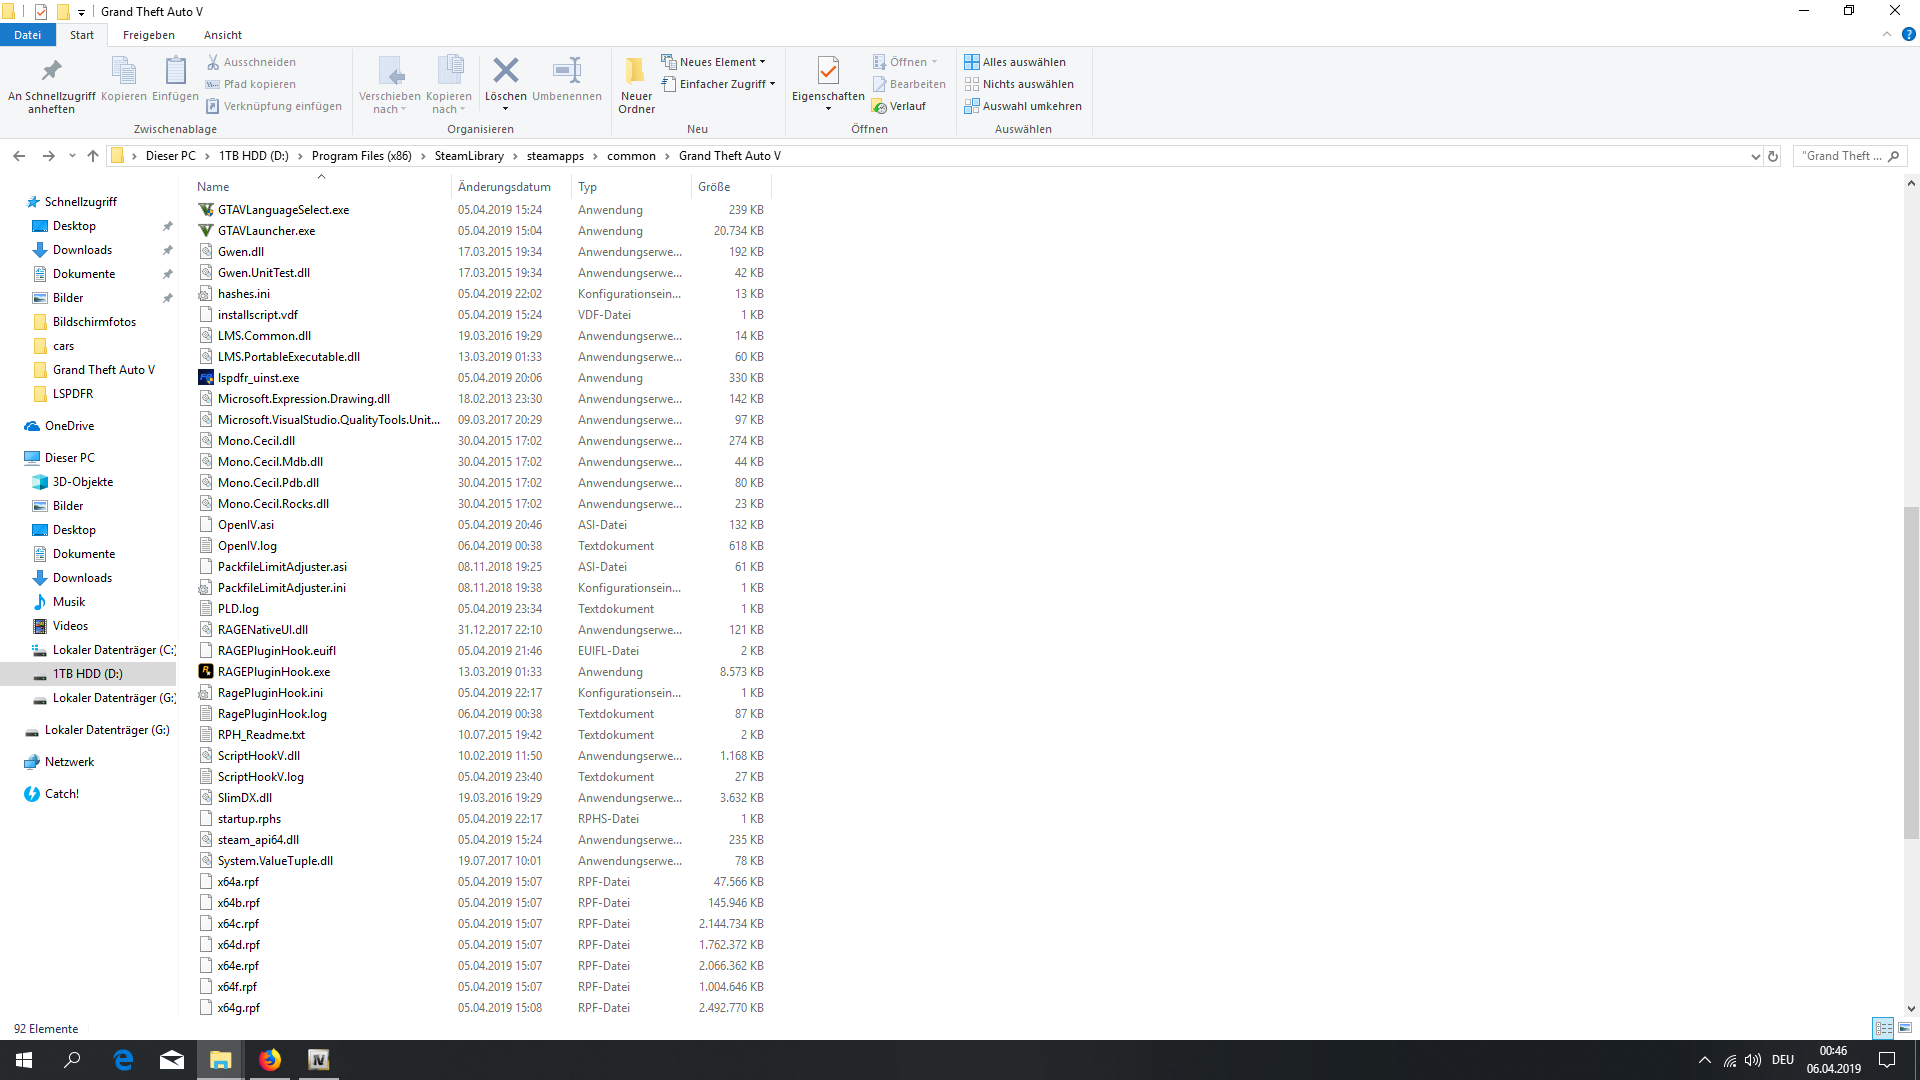The height and width of the screenshot is (1080, 1920).
Task: Click the up-directory arrow
Action: 93,156
